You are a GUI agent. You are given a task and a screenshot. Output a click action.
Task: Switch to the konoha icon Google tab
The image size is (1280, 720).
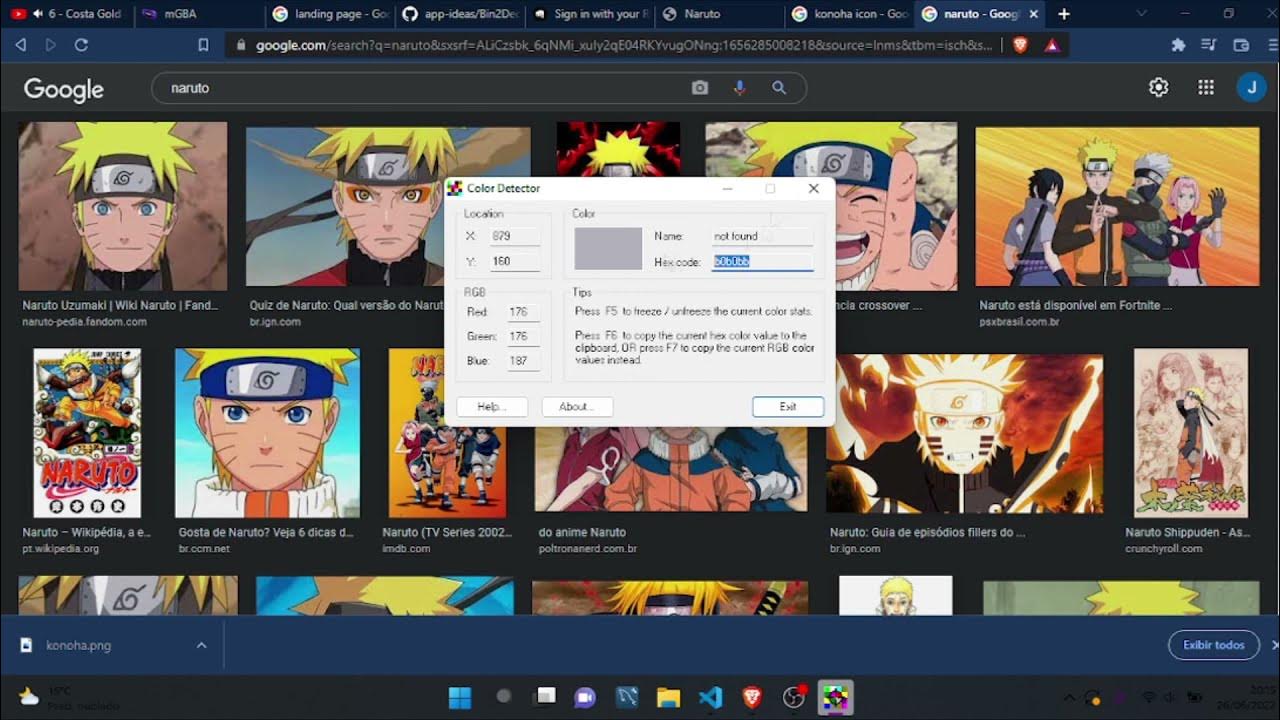850,14
